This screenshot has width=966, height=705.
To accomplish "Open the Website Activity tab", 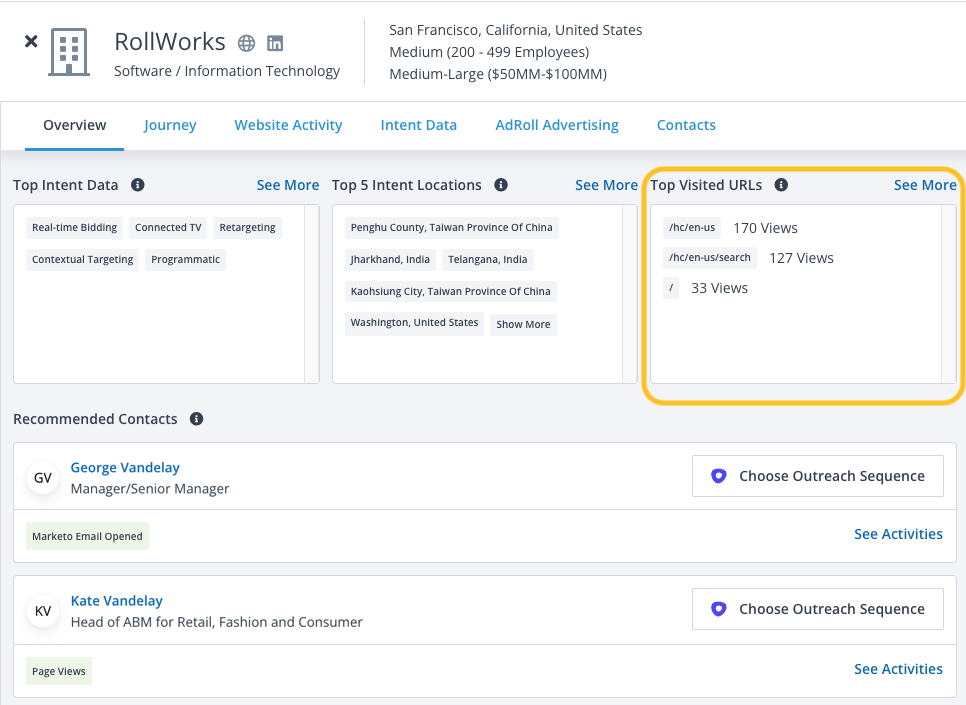I will click(288, 125).
